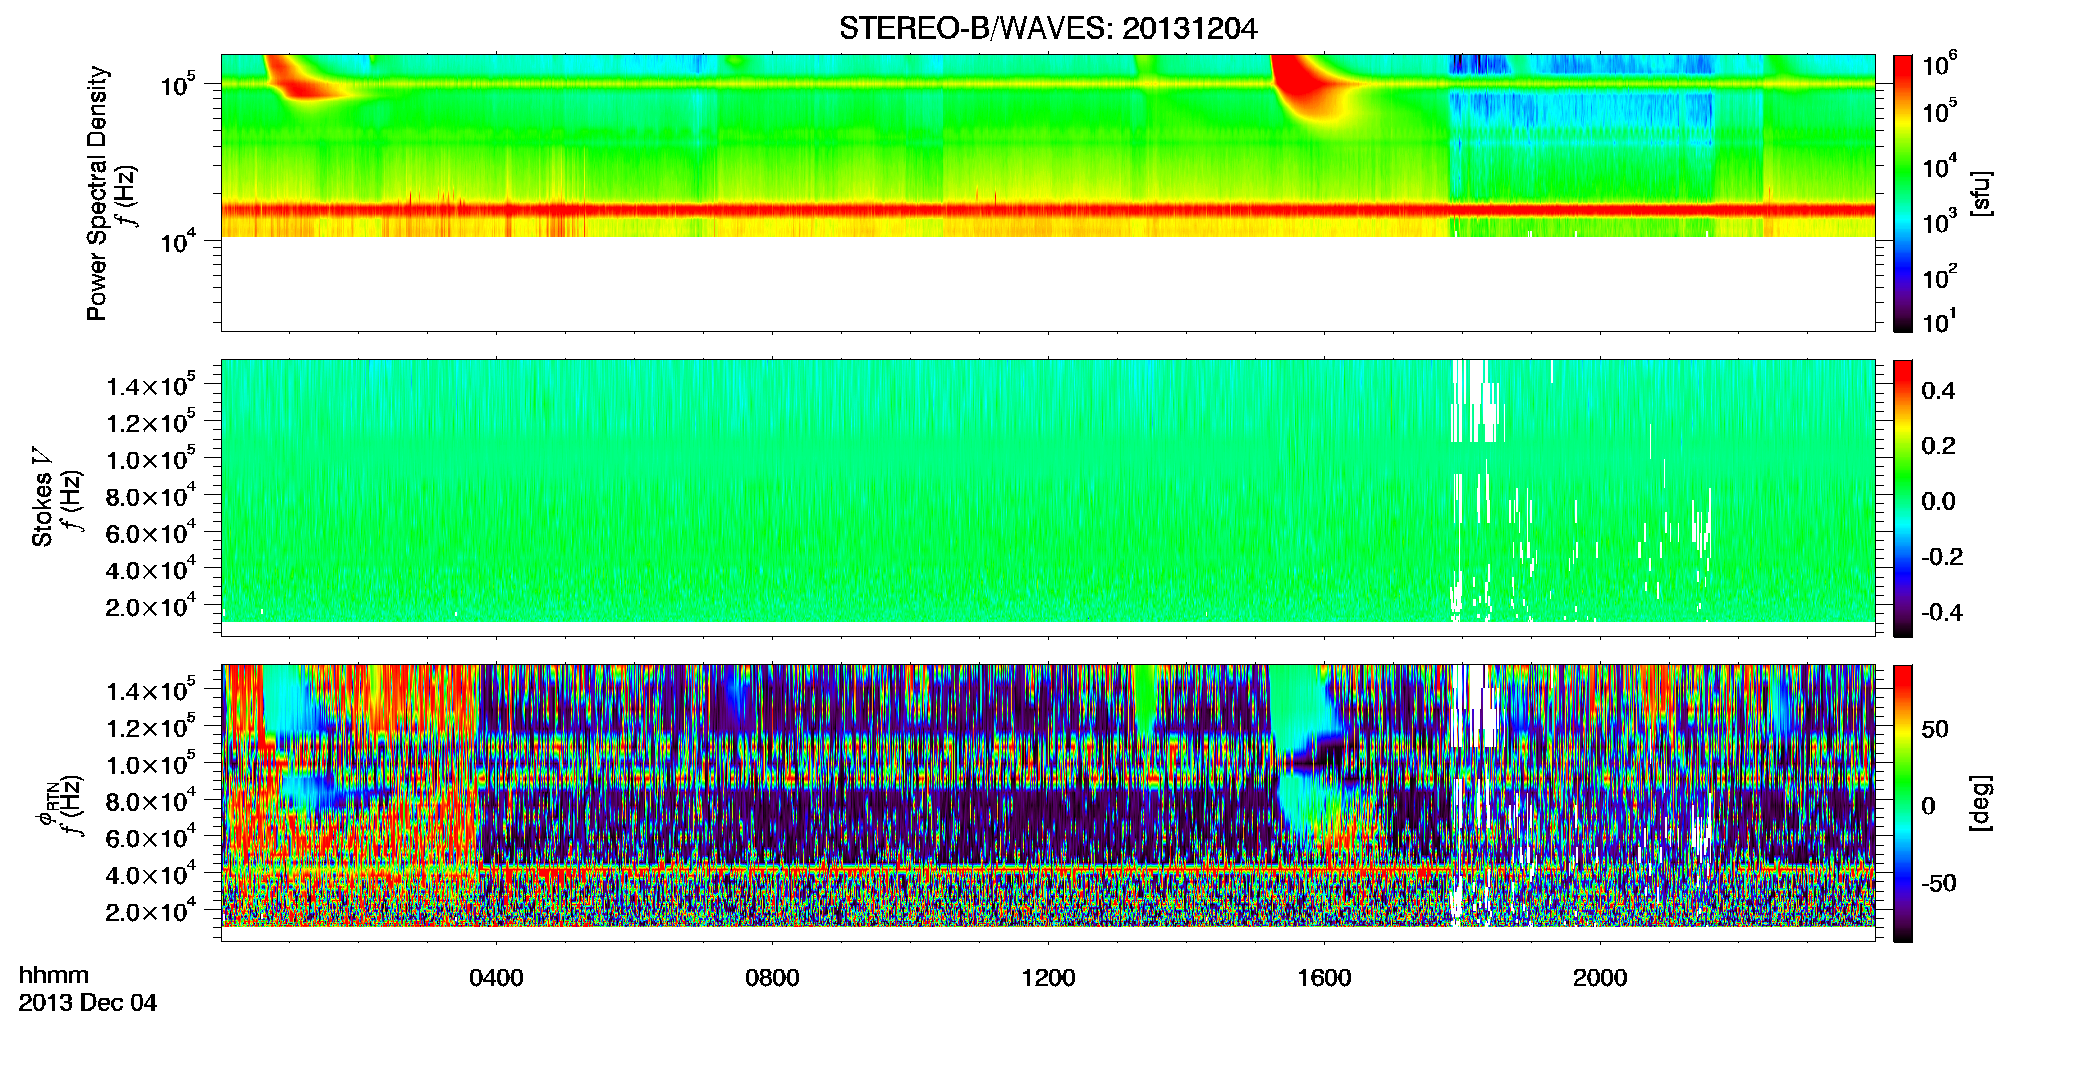Click the 2000 time tick label
Image resolution: width=2096 pixels, height=1080 pixels.
pos(1600,978)
